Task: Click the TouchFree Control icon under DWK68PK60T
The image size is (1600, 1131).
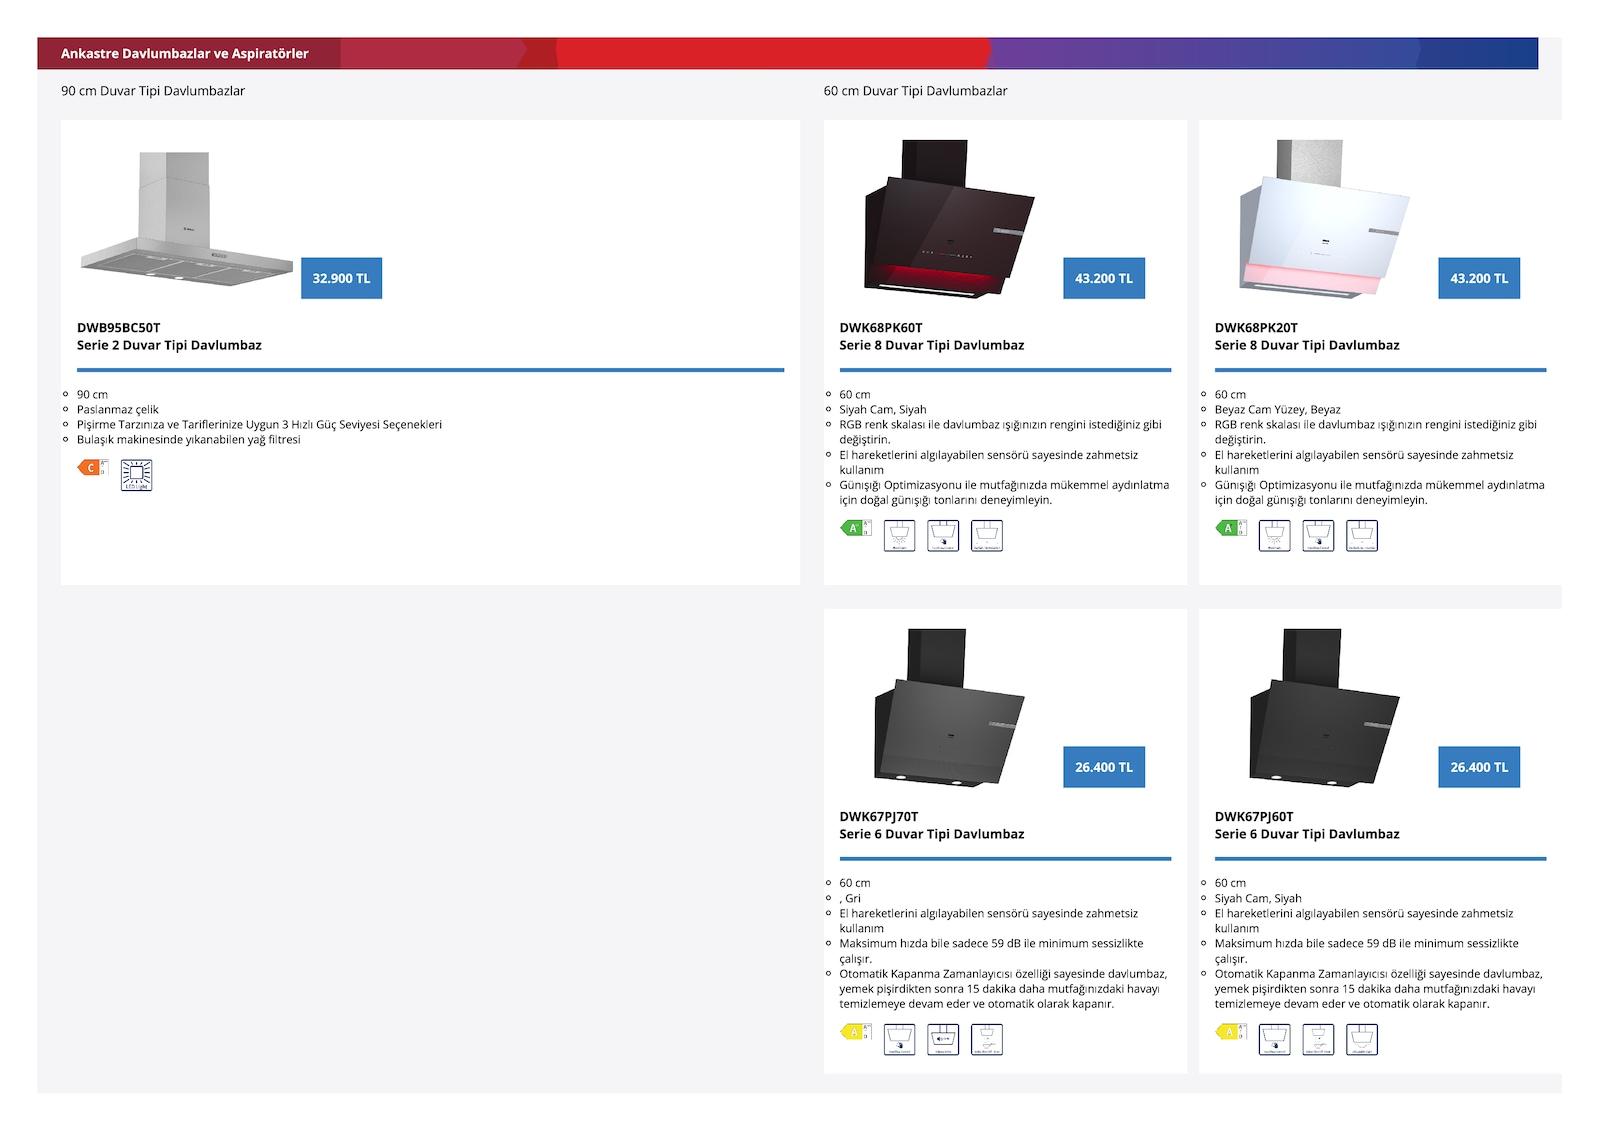Action: pos(943,535)
